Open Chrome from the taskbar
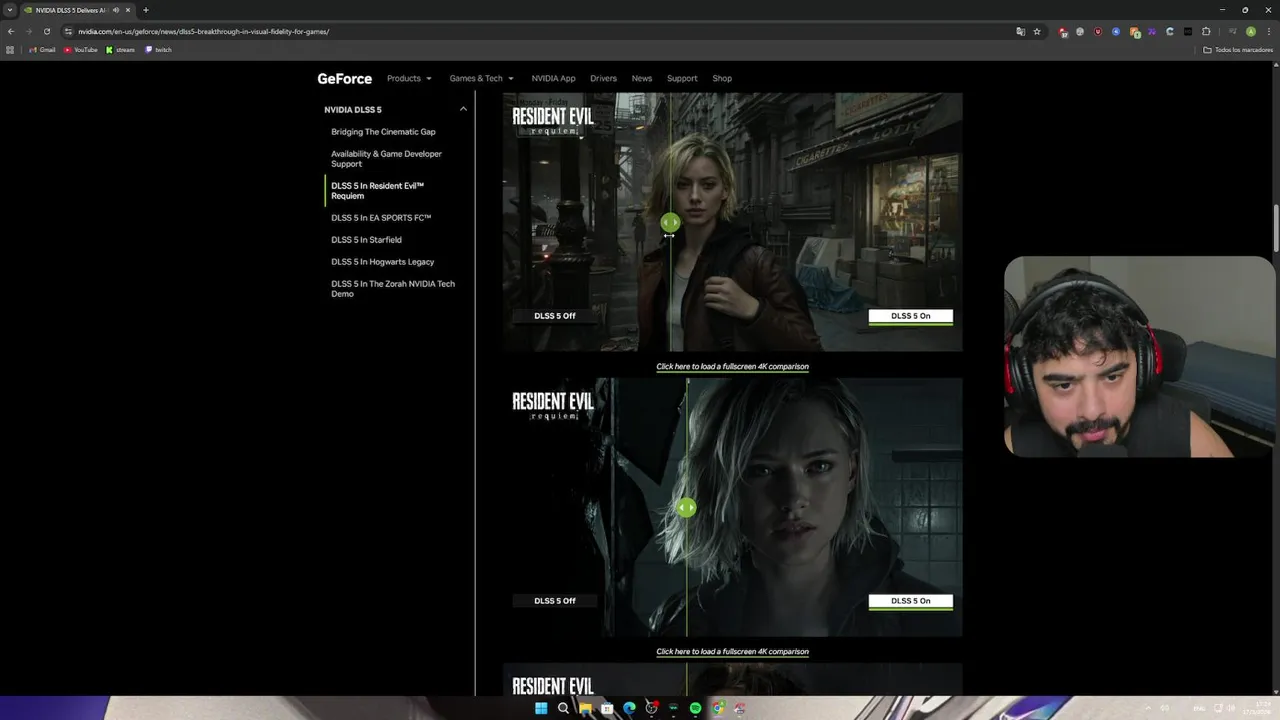Screen dimensions: 1280x720 point(717,708)
